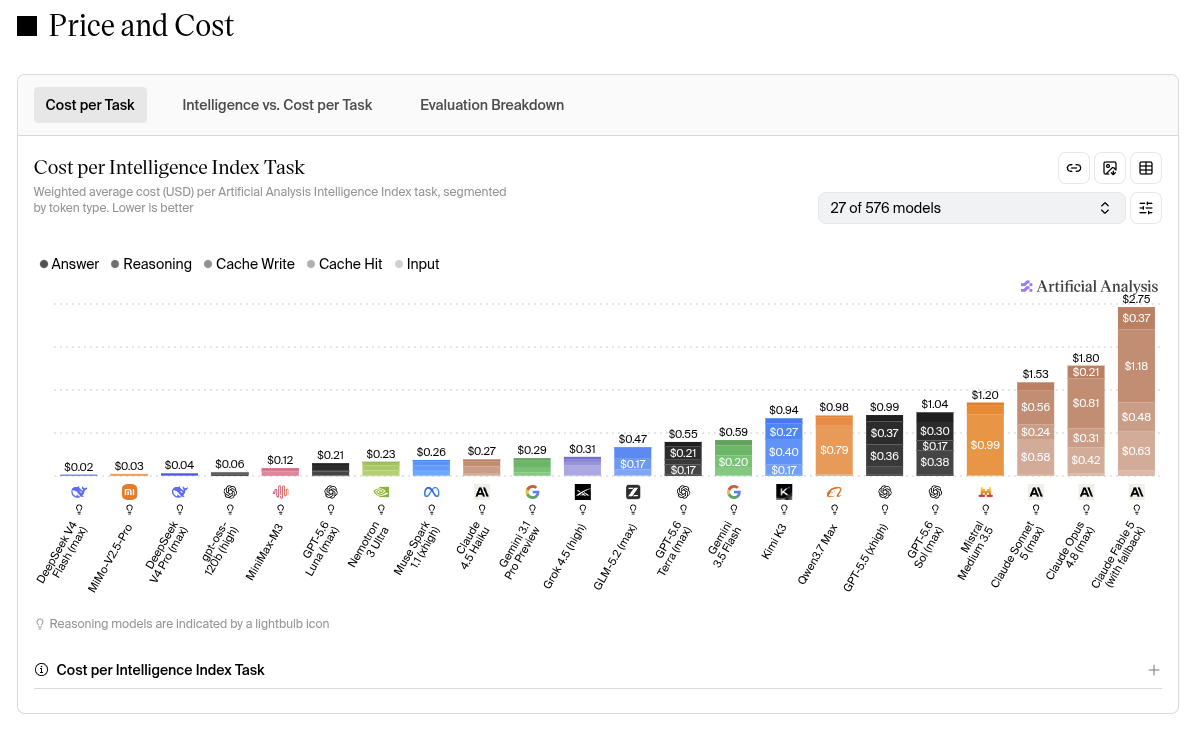The height and width of the screenshot is (740, 1194).
Task: Click the Claude Fable 5 Anthropic logo
Action: (1136, 492)
